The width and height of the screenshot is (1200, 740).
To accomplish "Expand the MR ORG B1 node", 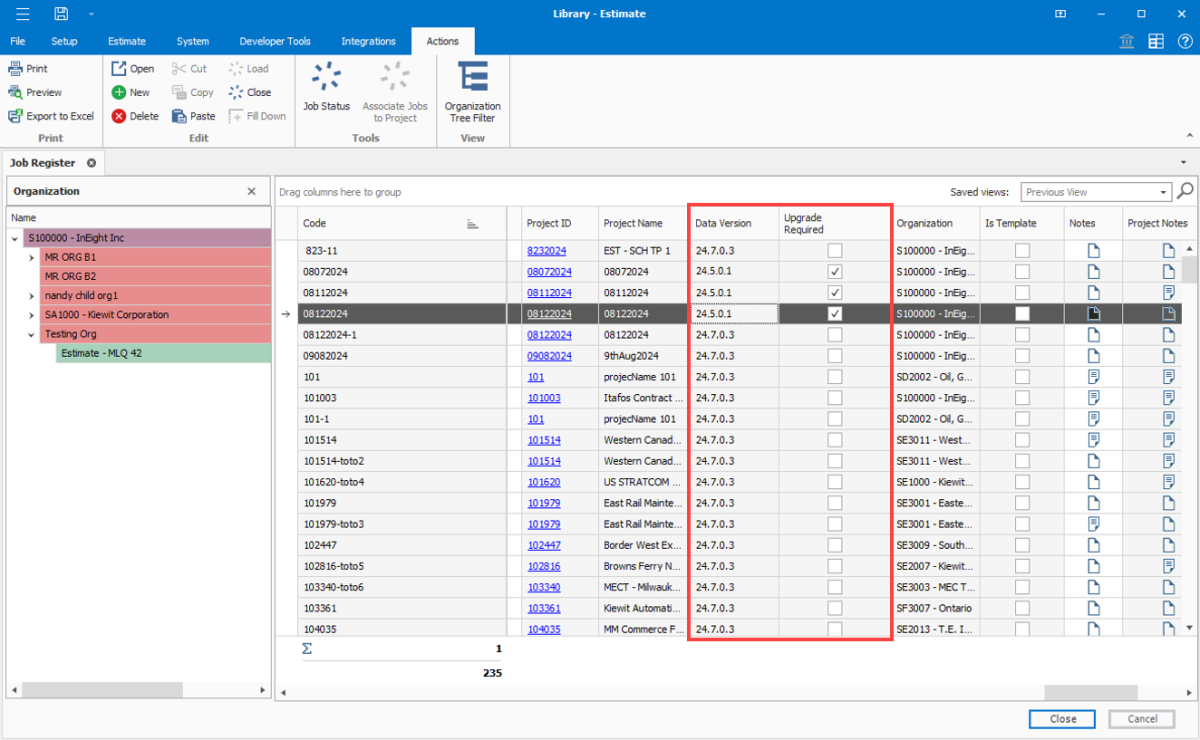I will [x=33, y=258].
